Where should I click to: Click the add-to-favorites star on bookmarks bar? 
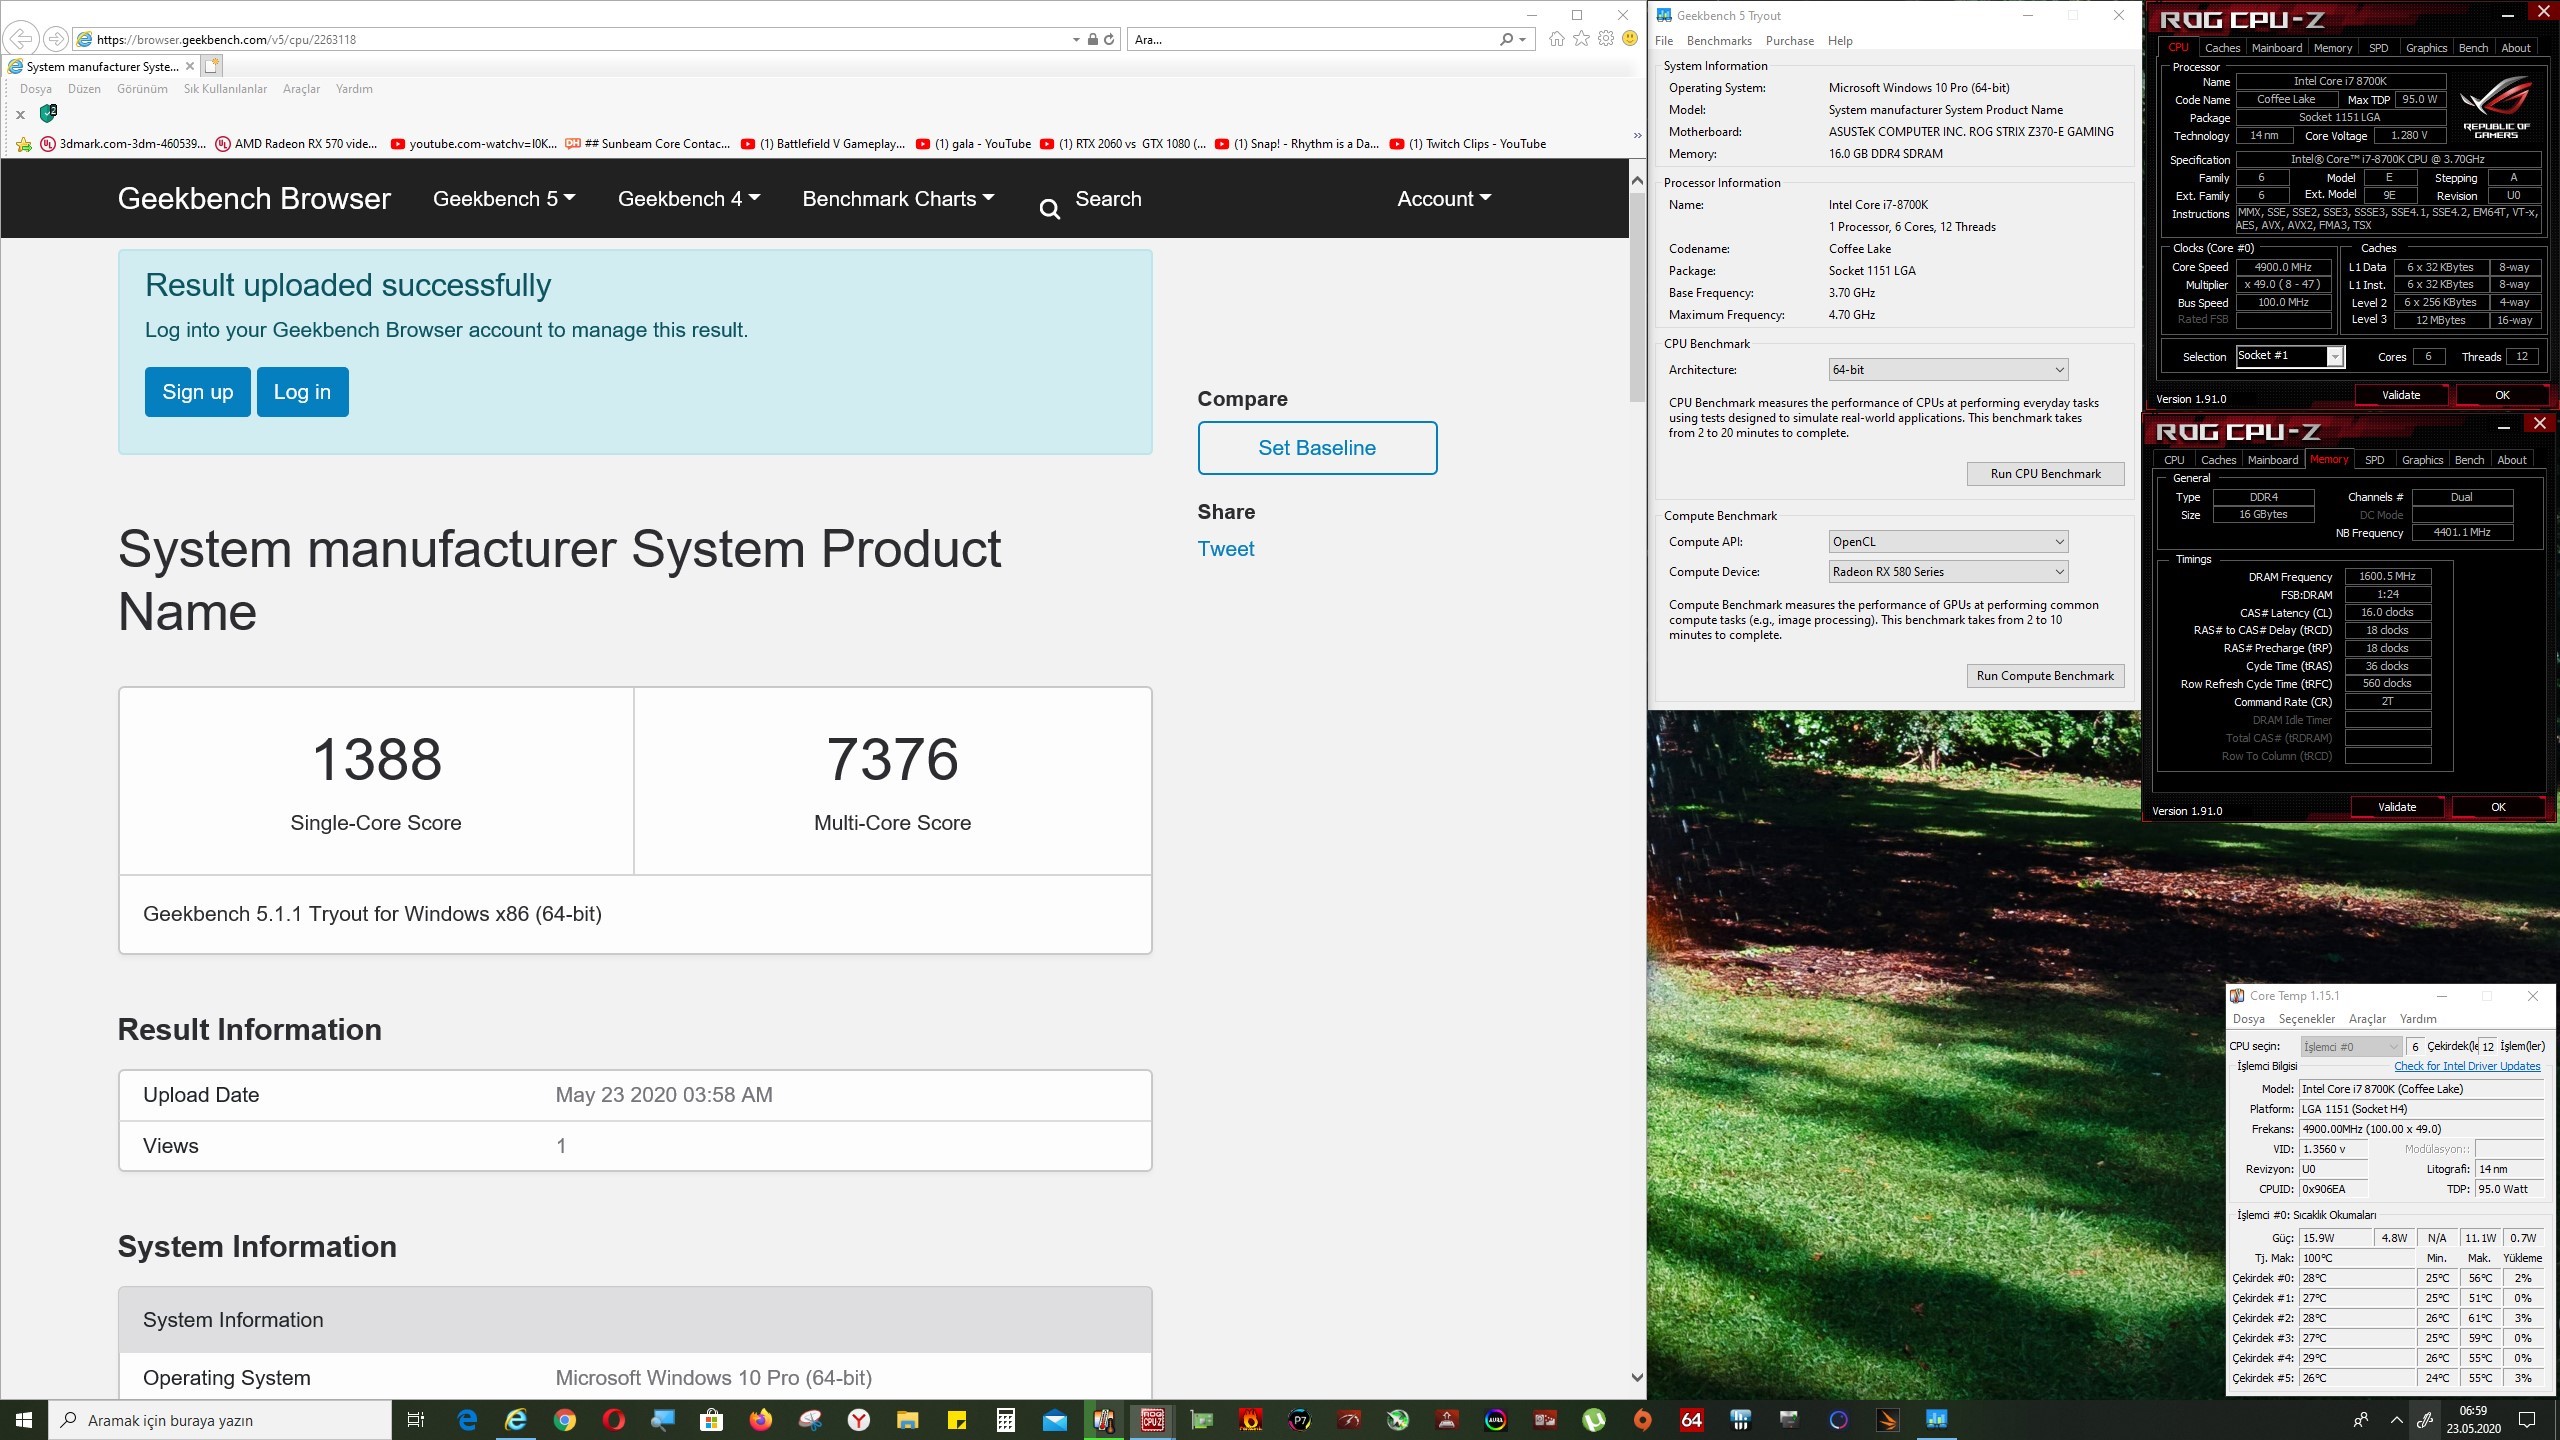23,144
